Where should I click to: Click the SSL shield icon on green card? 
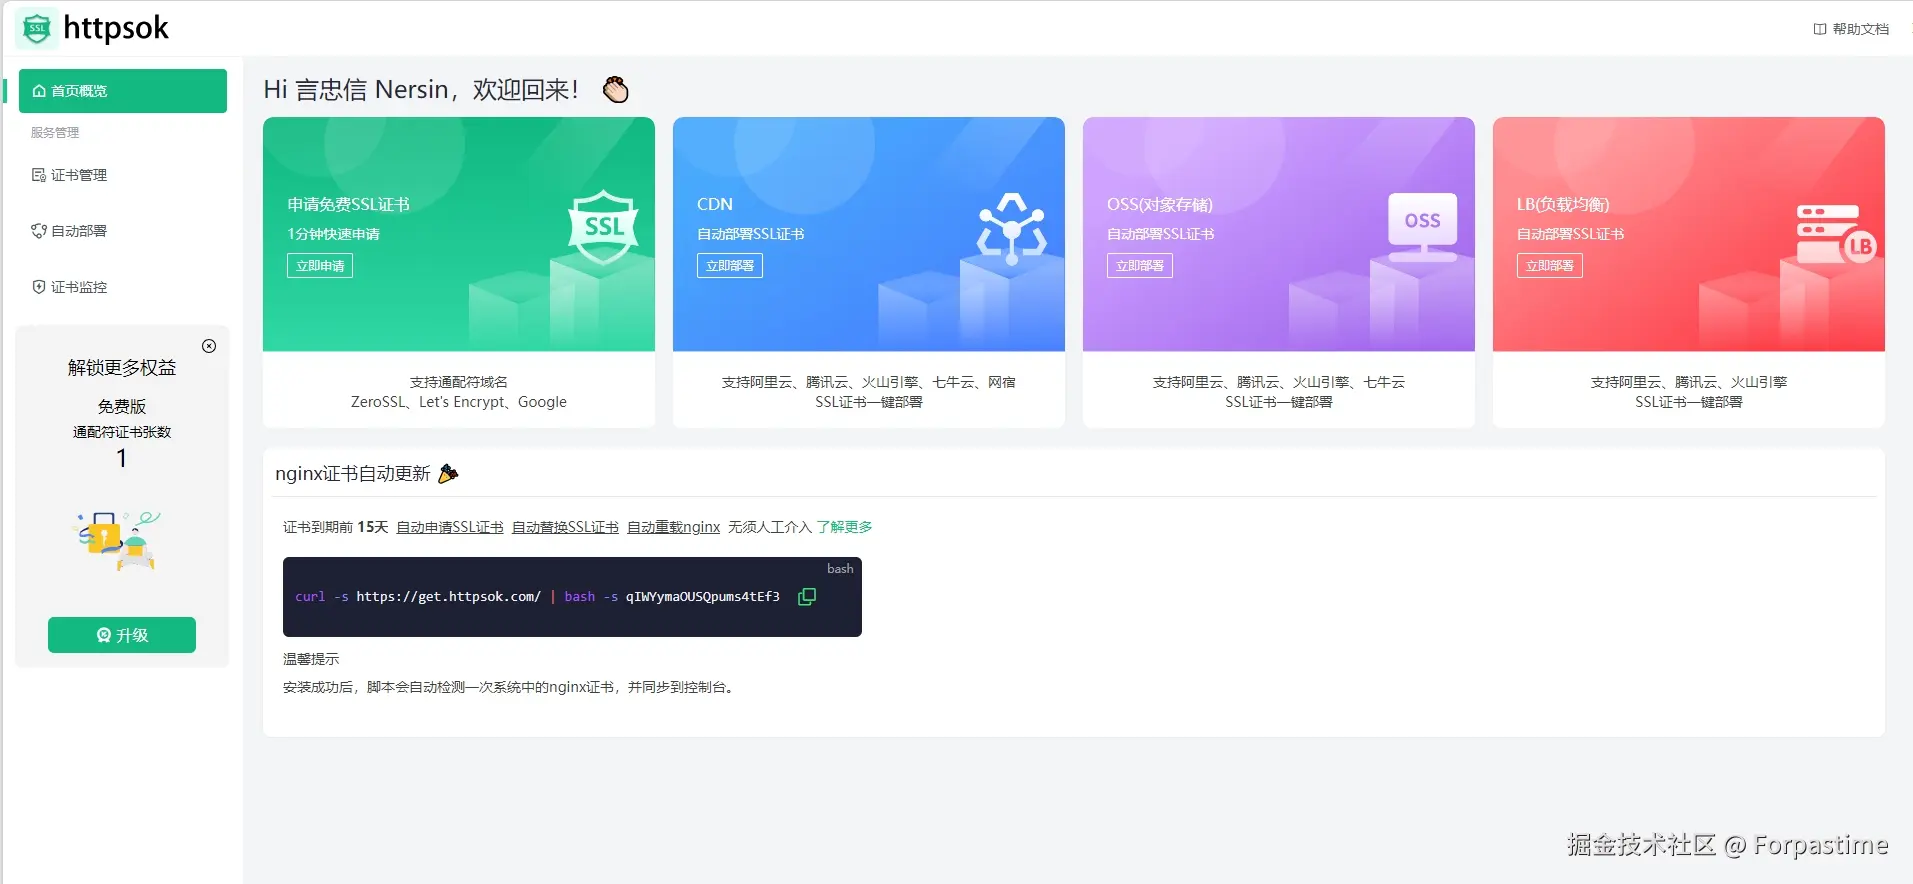[x=603, y=227]
